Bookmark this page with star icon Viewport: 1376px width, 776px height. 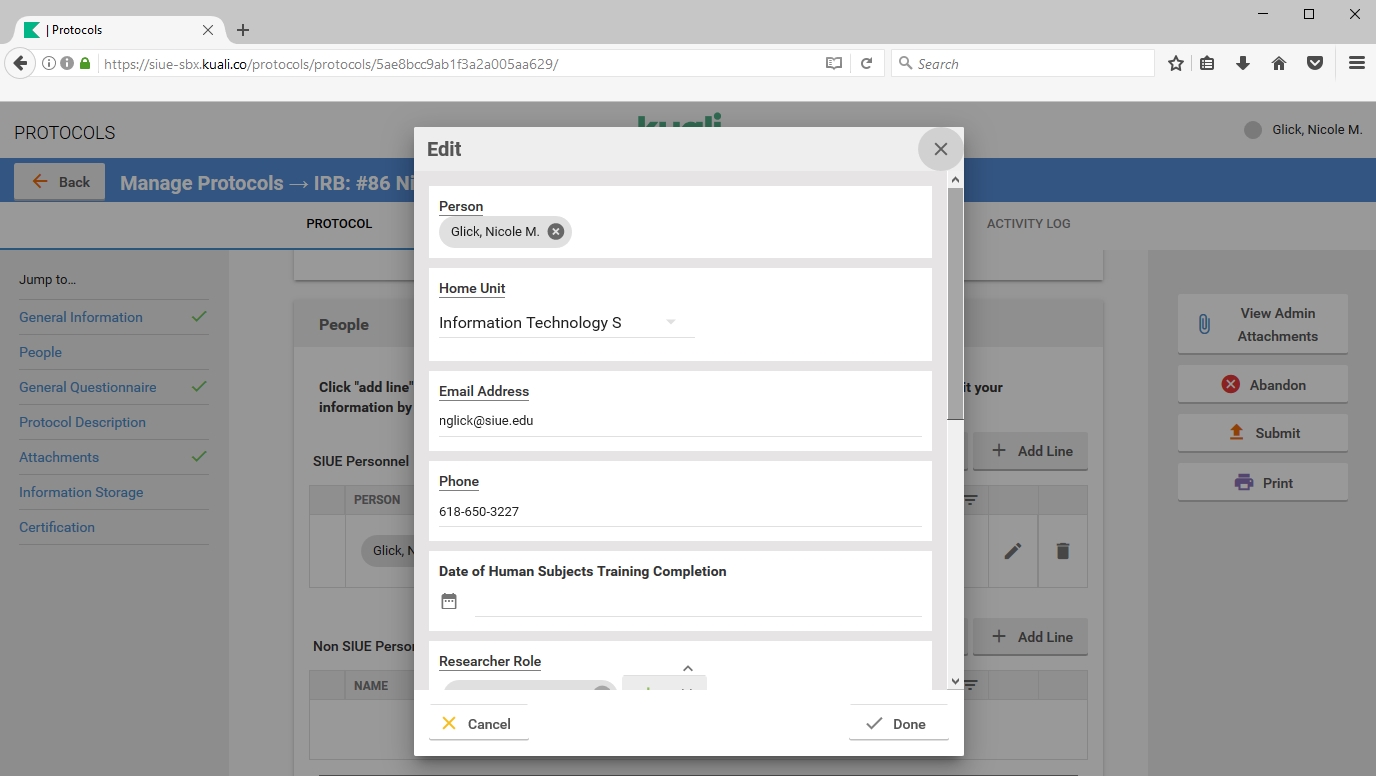pyautogui.click(x=1176, y=63)
